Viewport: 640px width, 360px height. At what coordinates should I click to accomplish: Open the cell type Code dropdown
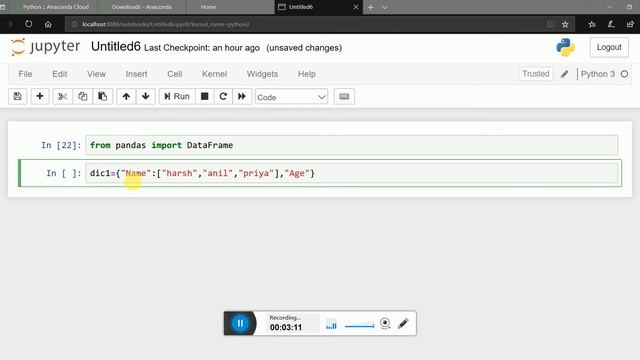click(291, 97)
